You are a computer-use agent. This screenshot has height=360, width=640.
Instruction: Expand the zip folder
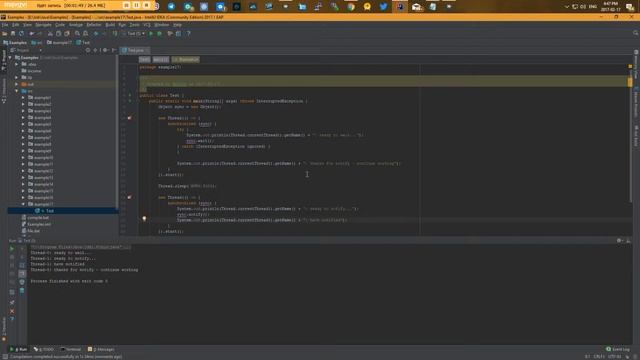click(17, 78)
